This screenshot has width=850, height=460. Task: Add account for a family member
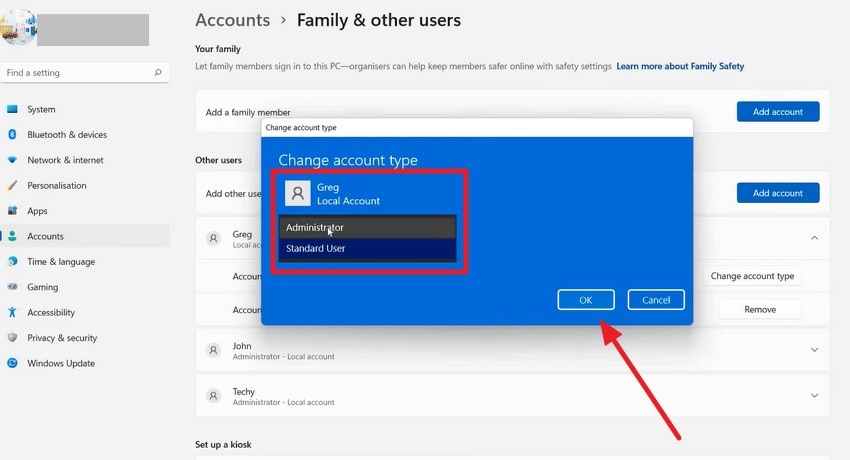778,112
